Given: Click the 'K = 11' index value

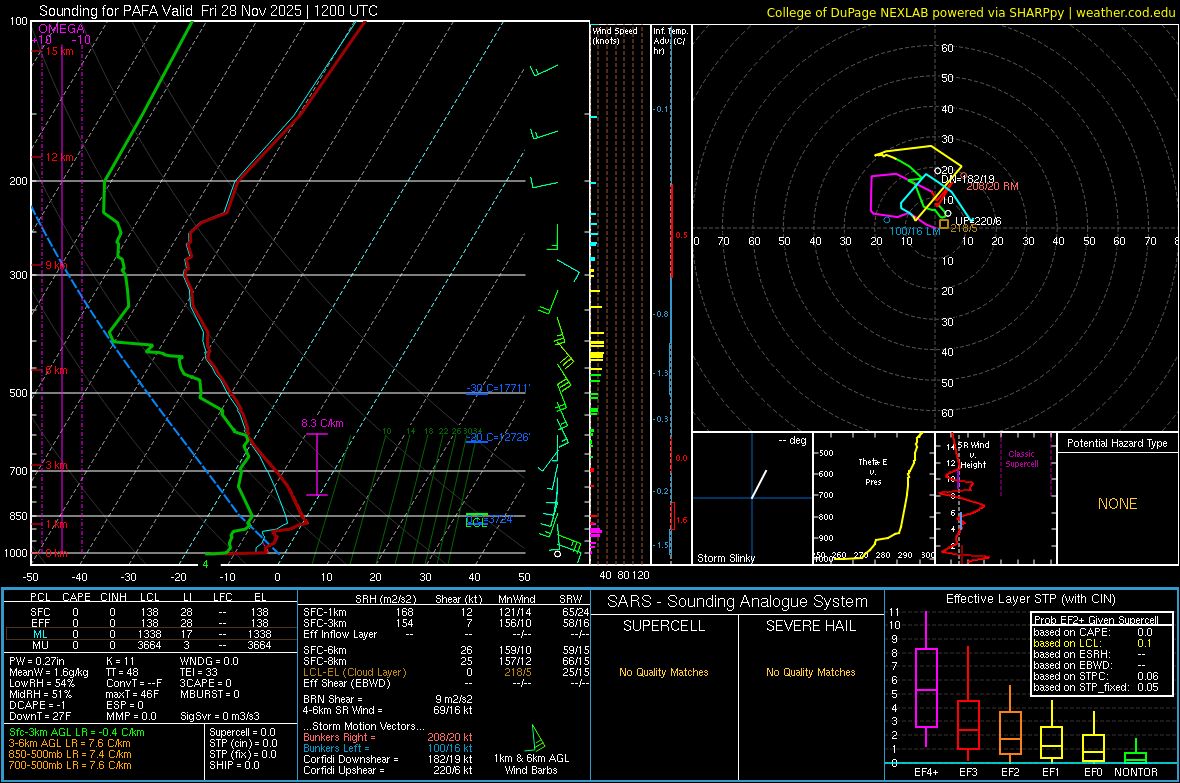Looking at the screenshot, I should pyautogui.click(x=120, y=661).
